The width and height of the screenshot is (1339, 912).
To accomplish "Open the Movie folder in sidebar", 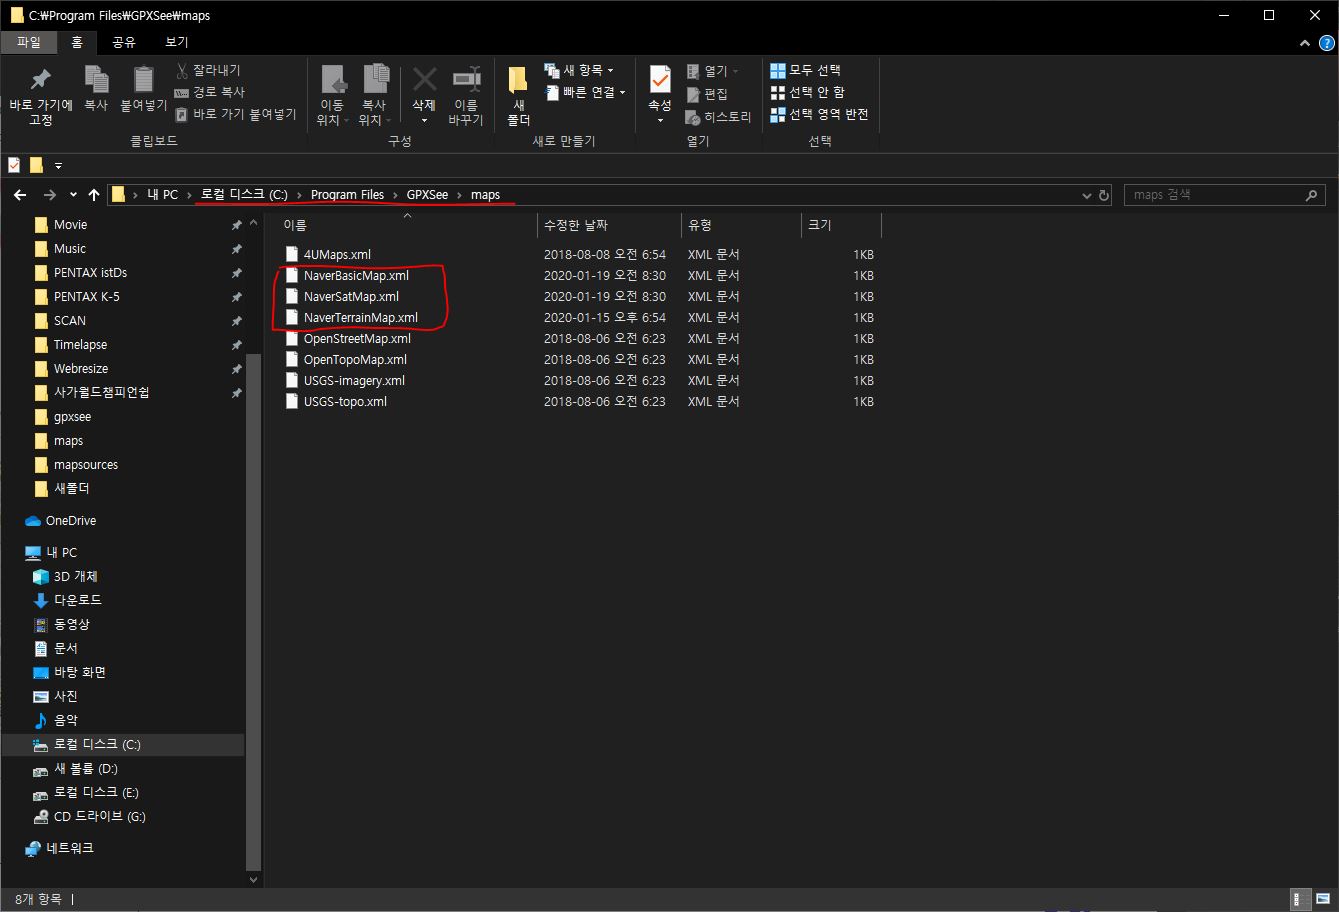I will [70, 225].
